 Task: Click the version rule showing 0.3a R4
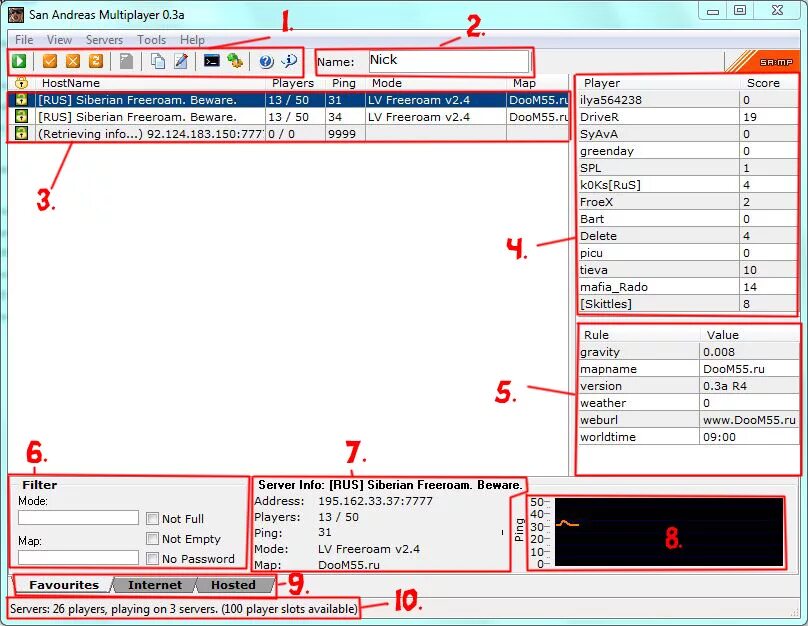(689, 386)
